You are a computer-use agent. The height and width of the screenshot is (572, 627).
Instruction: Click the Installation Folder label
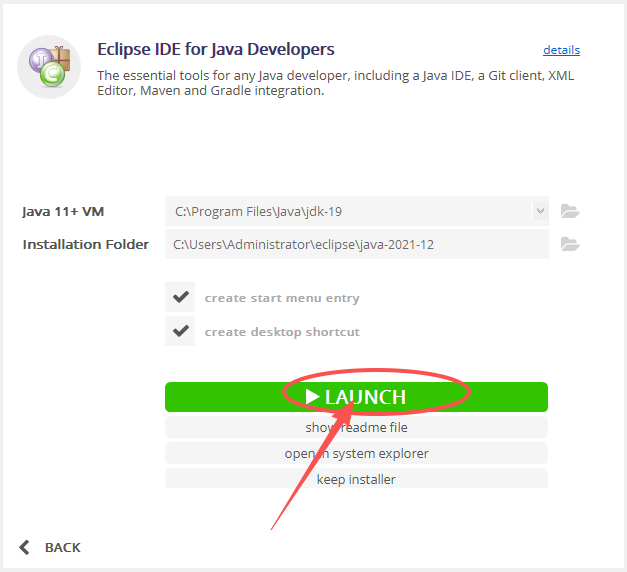pos(86,244)
